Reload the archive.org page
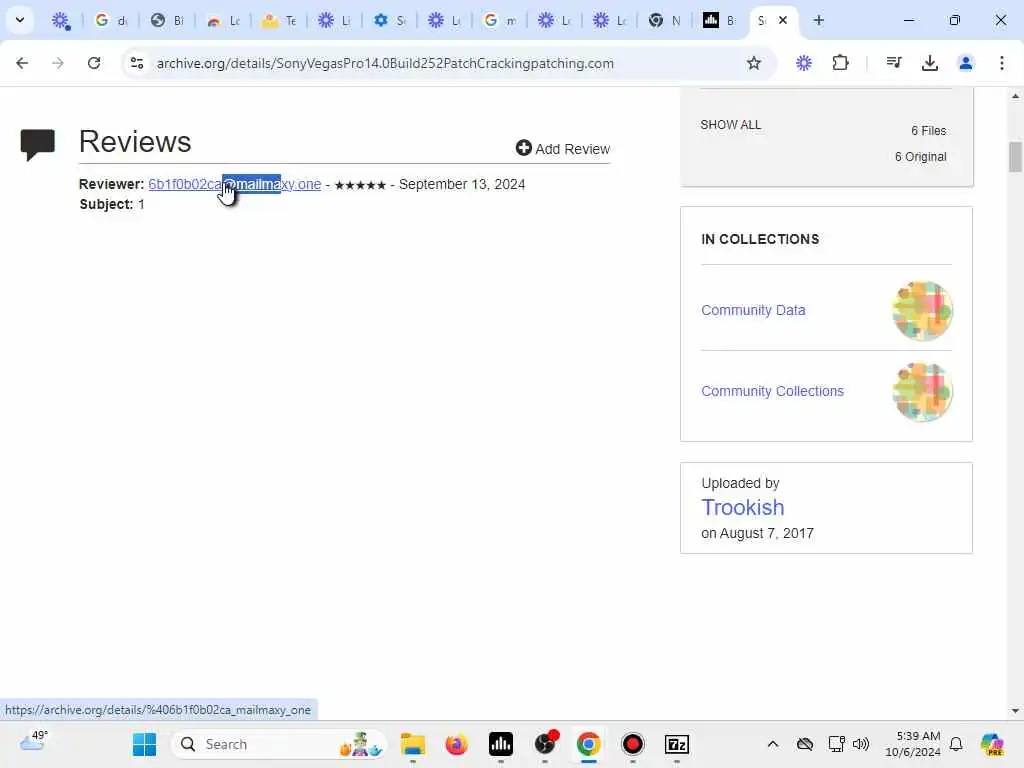 [x=94, y=63]
